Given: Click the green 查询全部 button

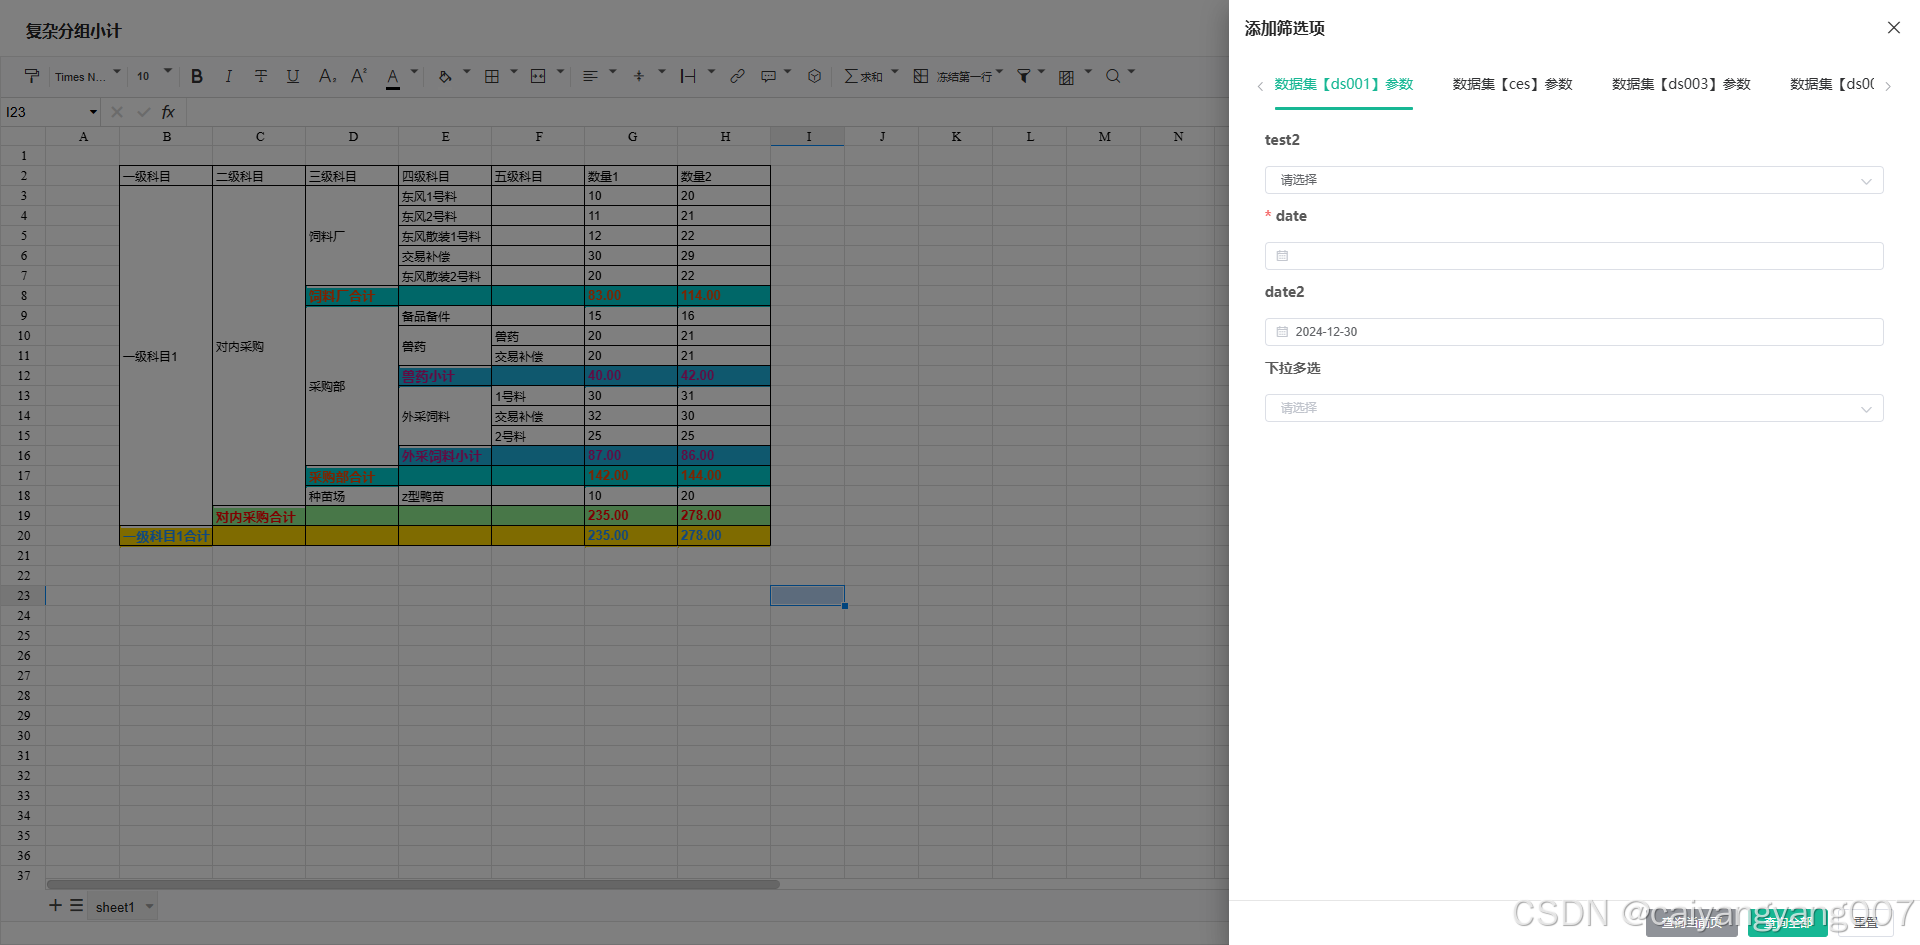Looking at the screenshot, I should (x=1788, y=922).
